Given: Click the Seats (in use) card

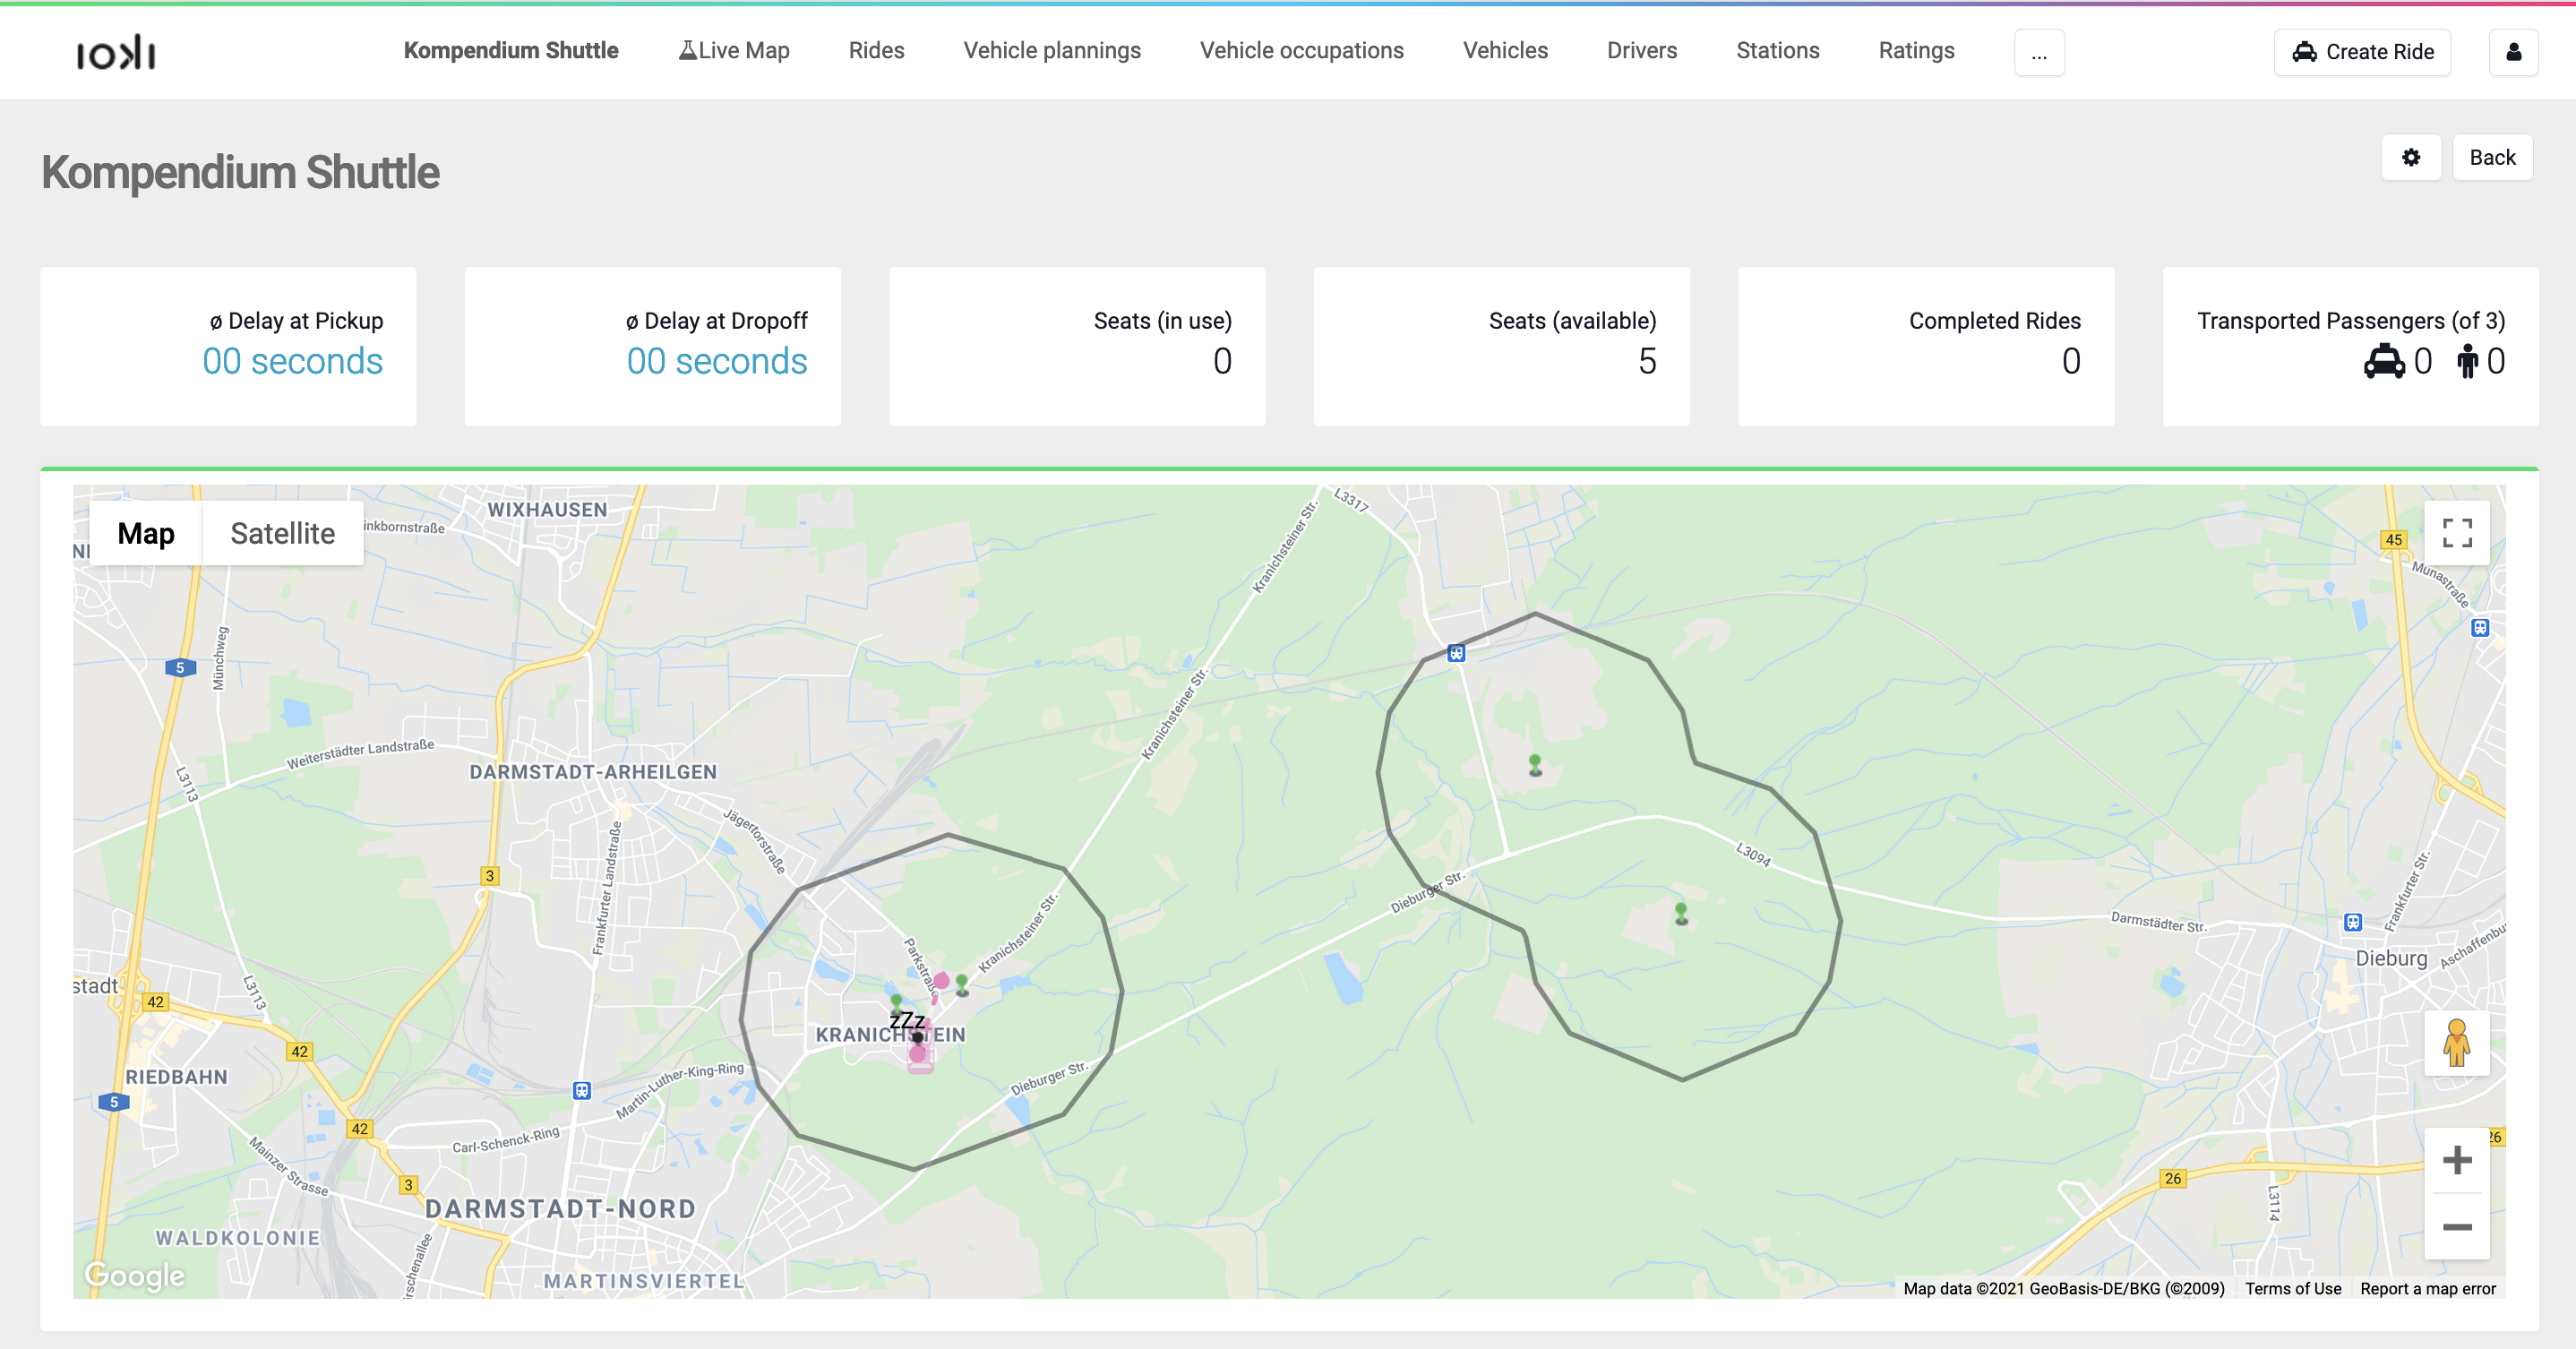Looking at the screenshot, I should (x=1077, y=346).
